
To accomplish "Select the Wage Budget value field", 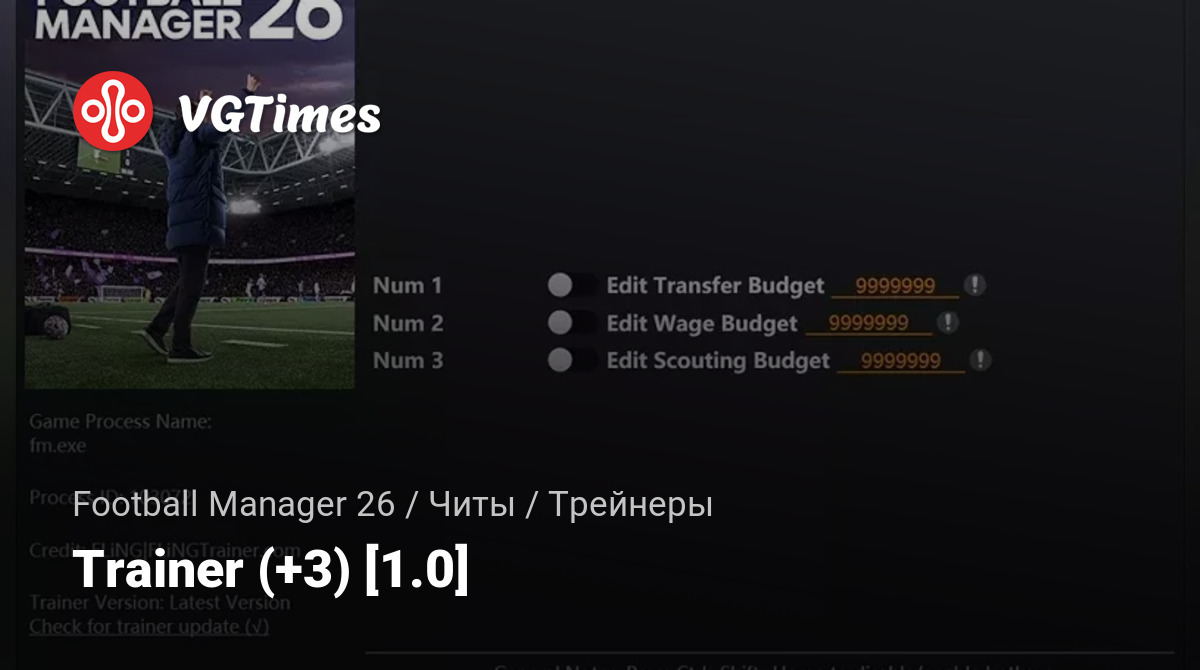I will pos(869,323).
